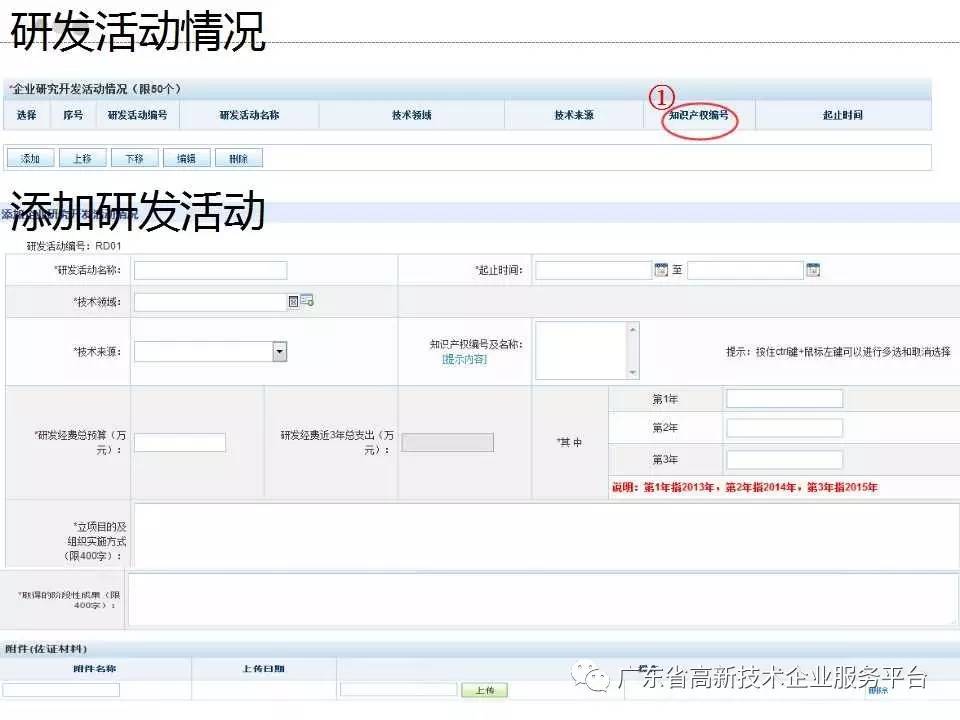Open the start date calendar picker
This screenshot has height=720, width=960.
click(661, 270)
